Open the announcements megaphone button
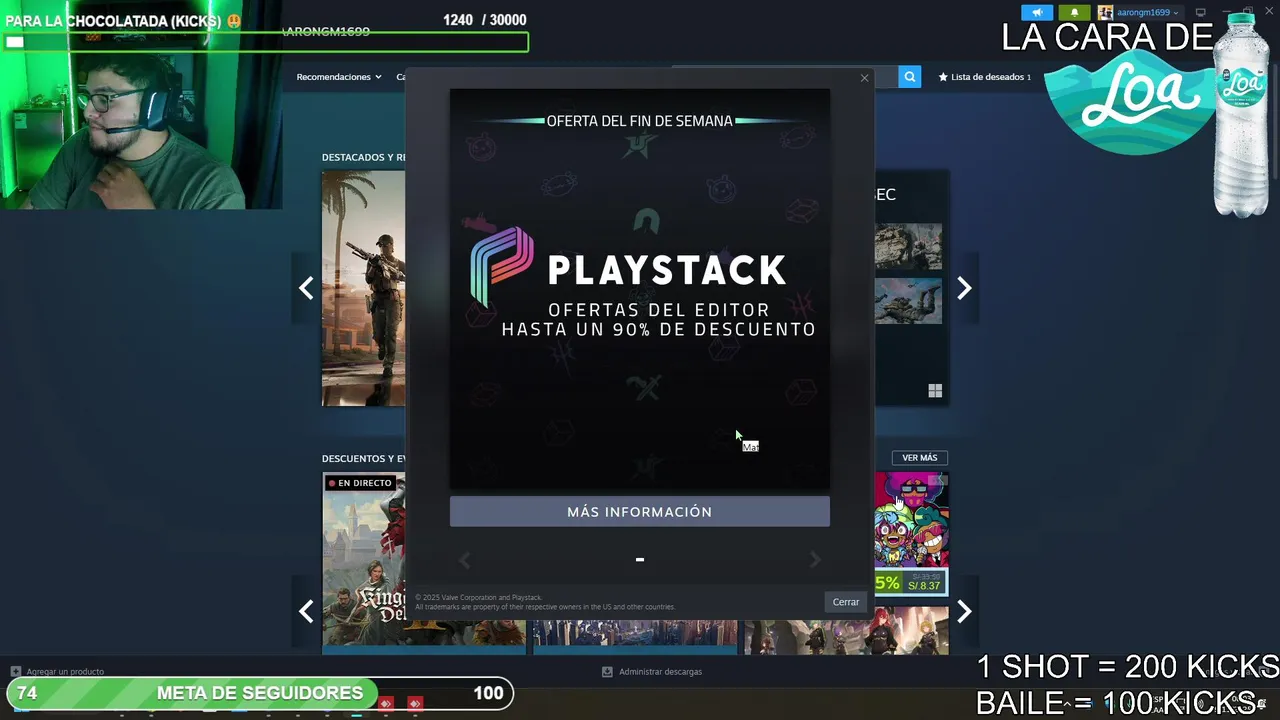 coord(1037,13)
